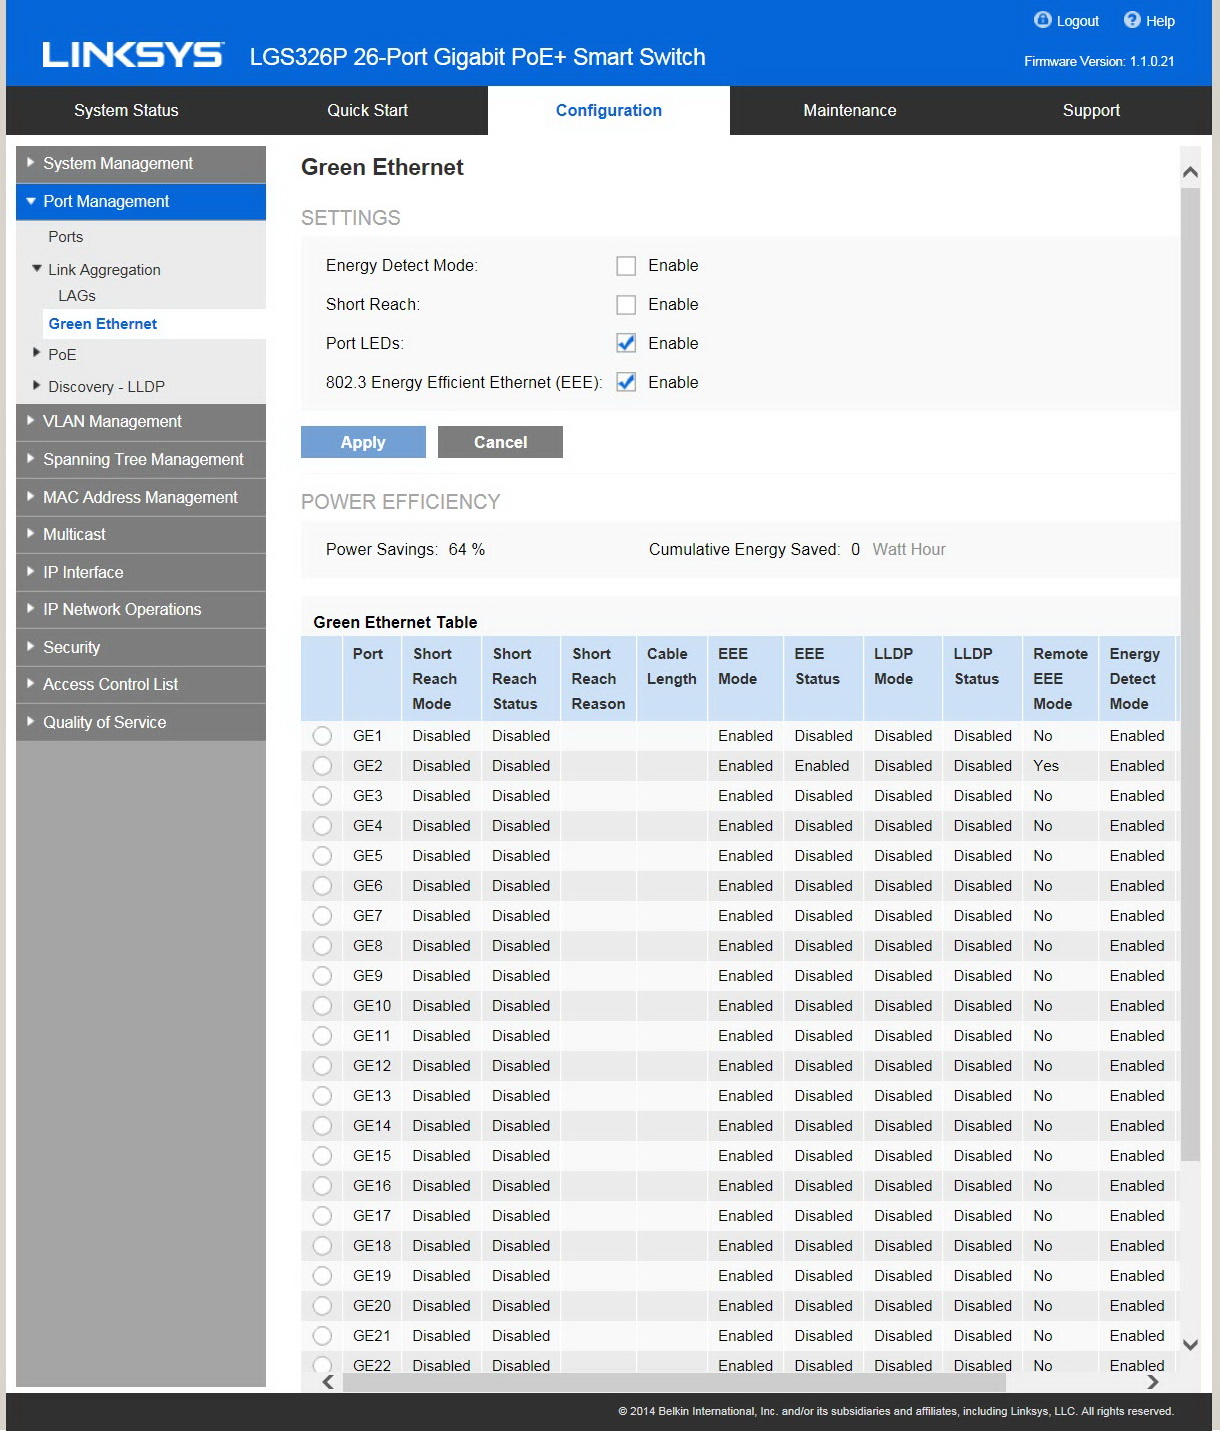Expand the System Management section
1220x1431 pixels.
tap(141, 164)
